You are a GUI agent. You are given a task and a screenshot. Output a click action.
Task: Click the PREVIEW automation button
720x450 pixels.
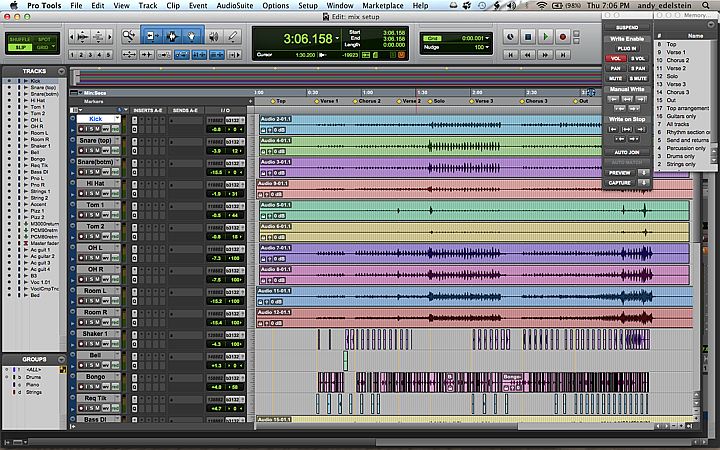(x=620, y=173)
